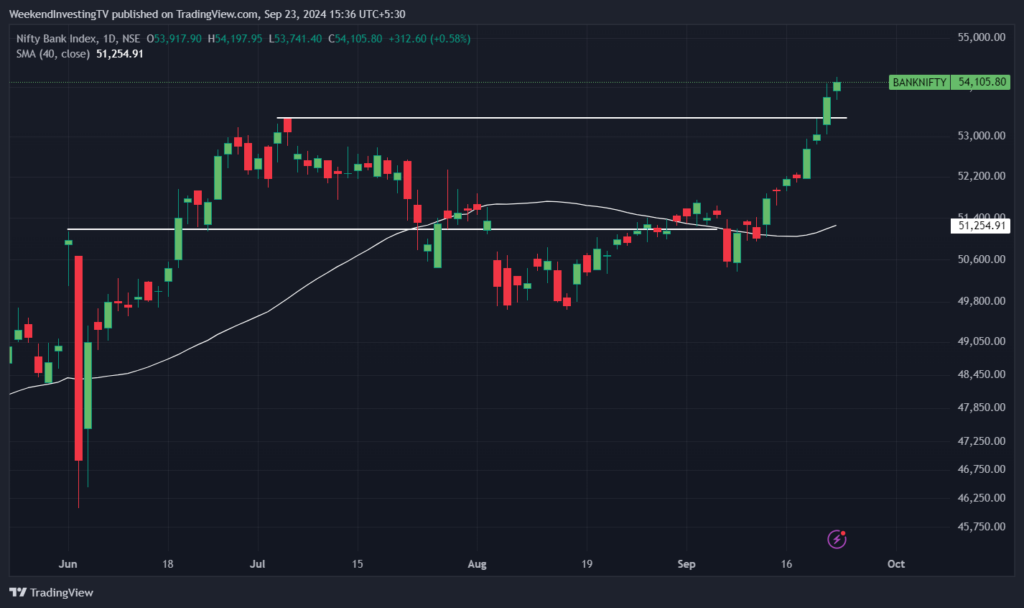Click the close value C54,105.80 in the header

(x=355, y=39)
